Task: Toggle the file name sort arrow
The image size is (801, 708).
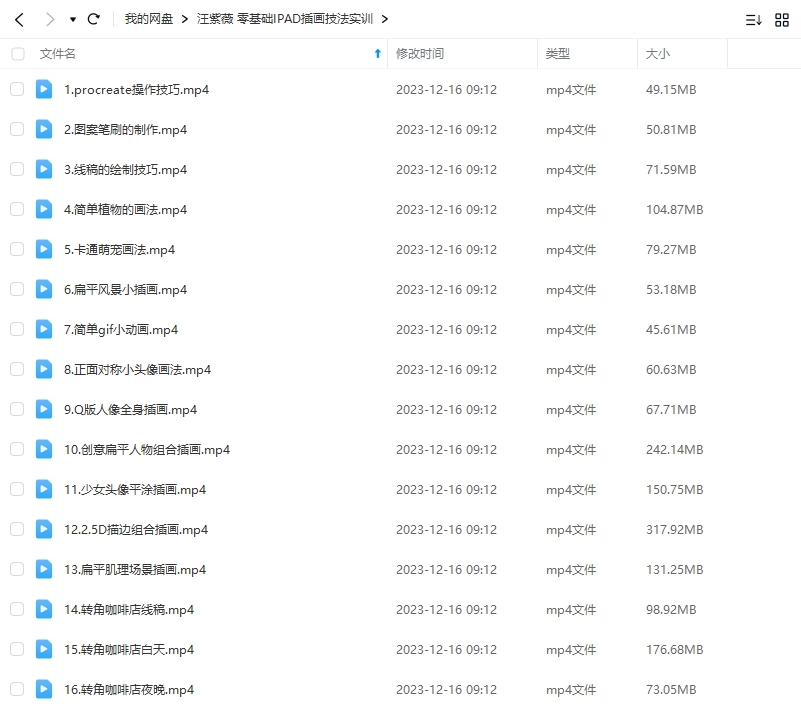Action: coord(377,54)
